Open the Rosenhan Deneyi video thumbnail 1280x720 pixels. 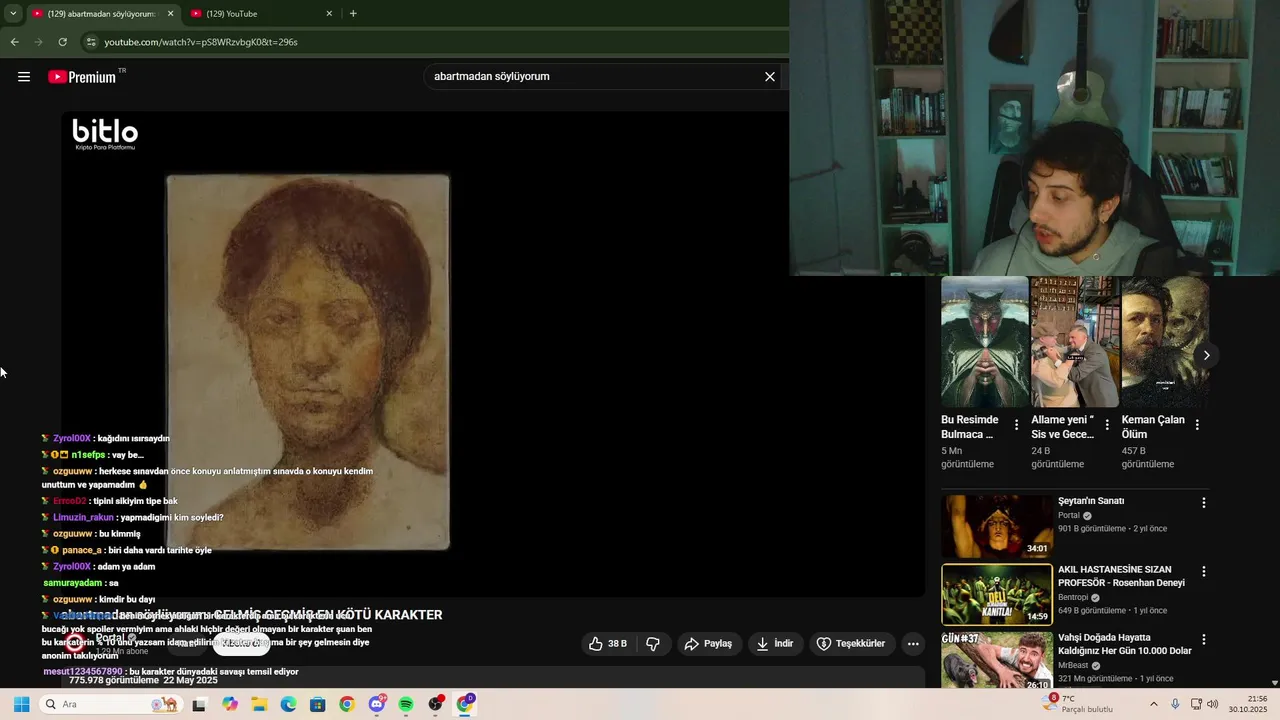point(996,595)
